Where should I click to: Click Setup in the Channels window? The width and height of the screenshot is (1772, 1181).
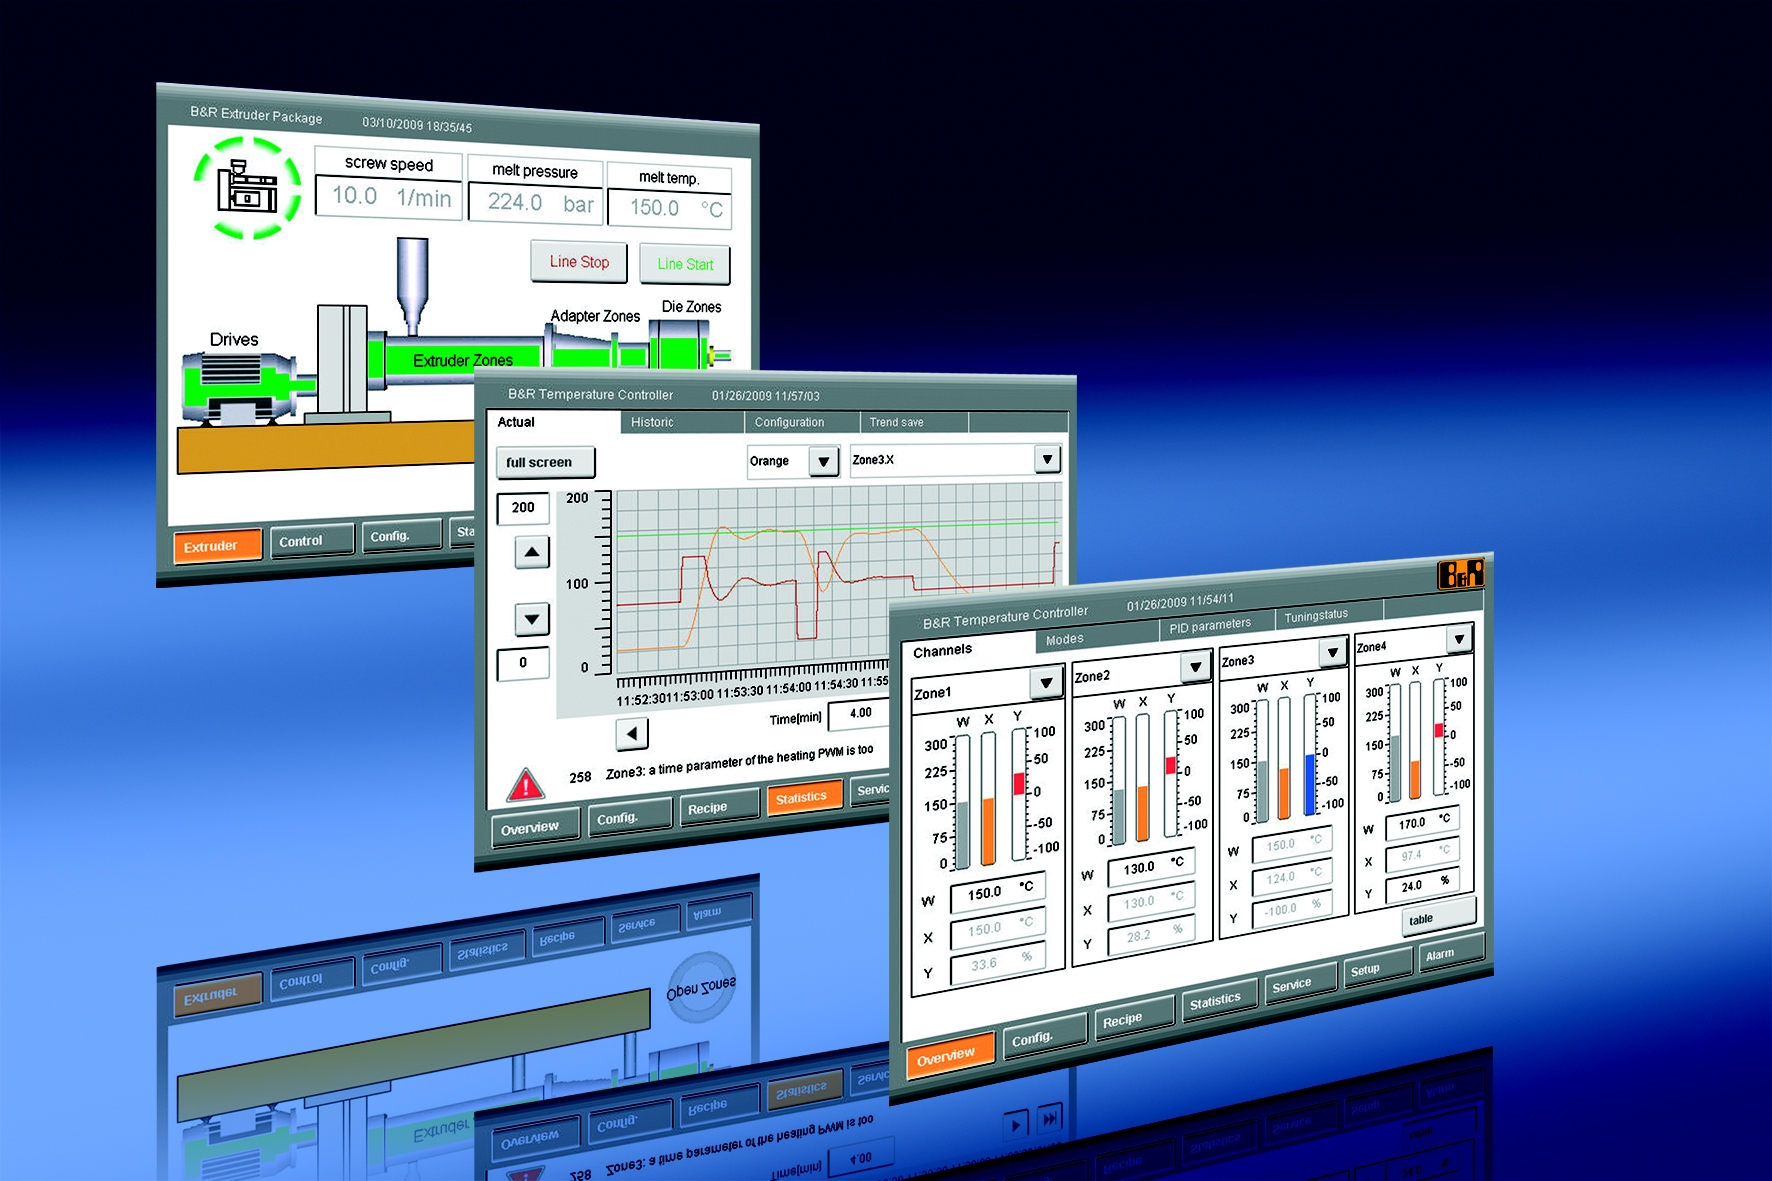(1376, 968)
